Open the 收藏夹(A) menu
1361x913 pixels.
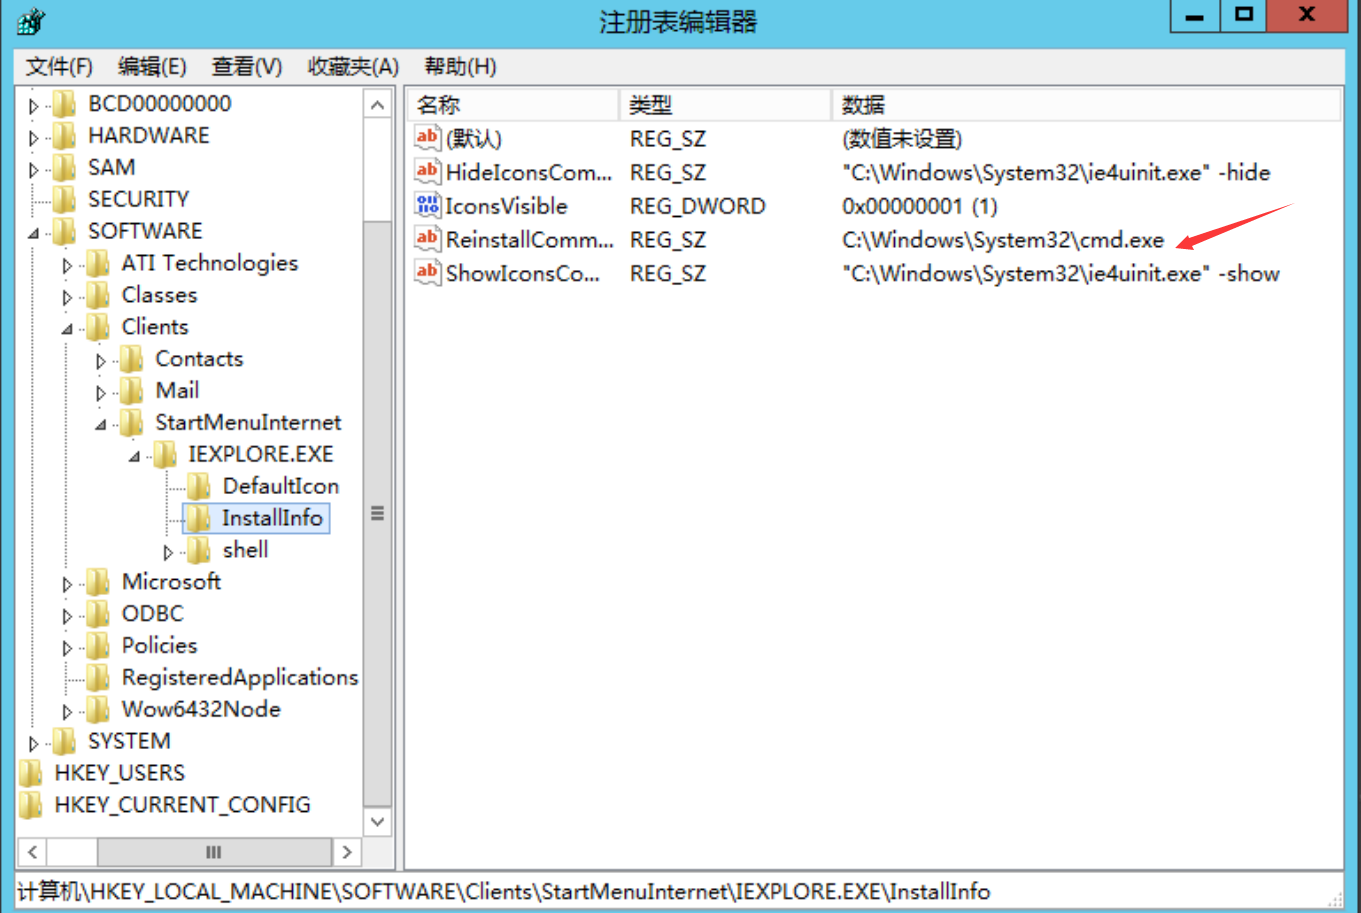coord(353,67)
